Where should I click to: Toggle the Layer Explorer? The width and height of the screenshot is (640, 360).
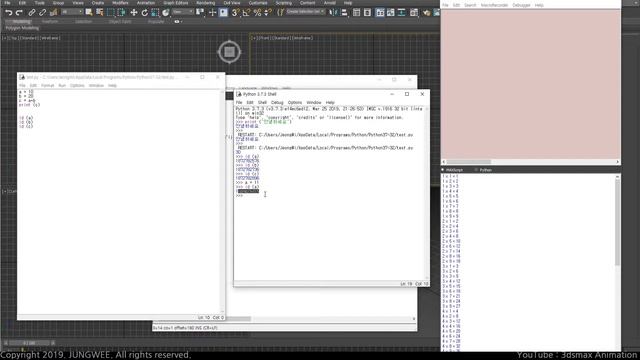(x=367, y=13)
